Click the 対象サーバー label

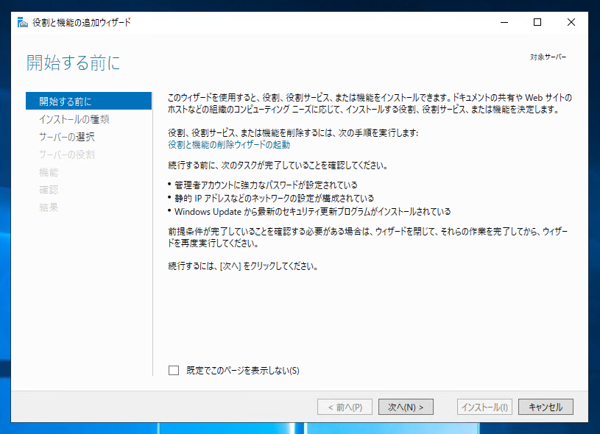[548, 57]
